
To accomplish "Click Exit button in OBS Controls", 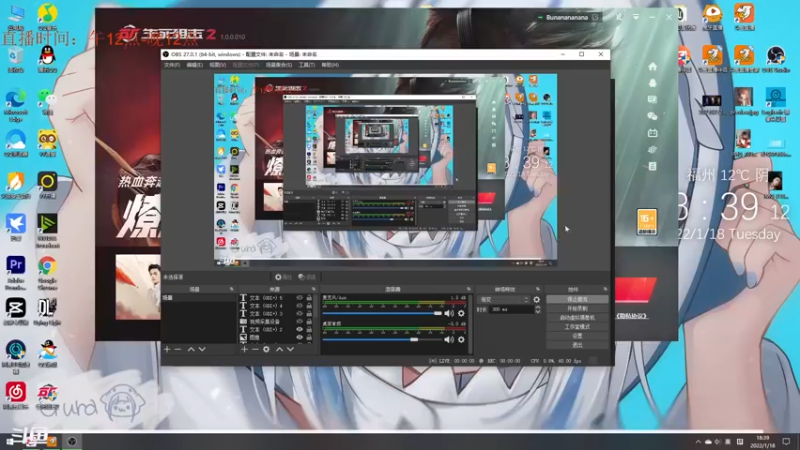I will (577, 345).
